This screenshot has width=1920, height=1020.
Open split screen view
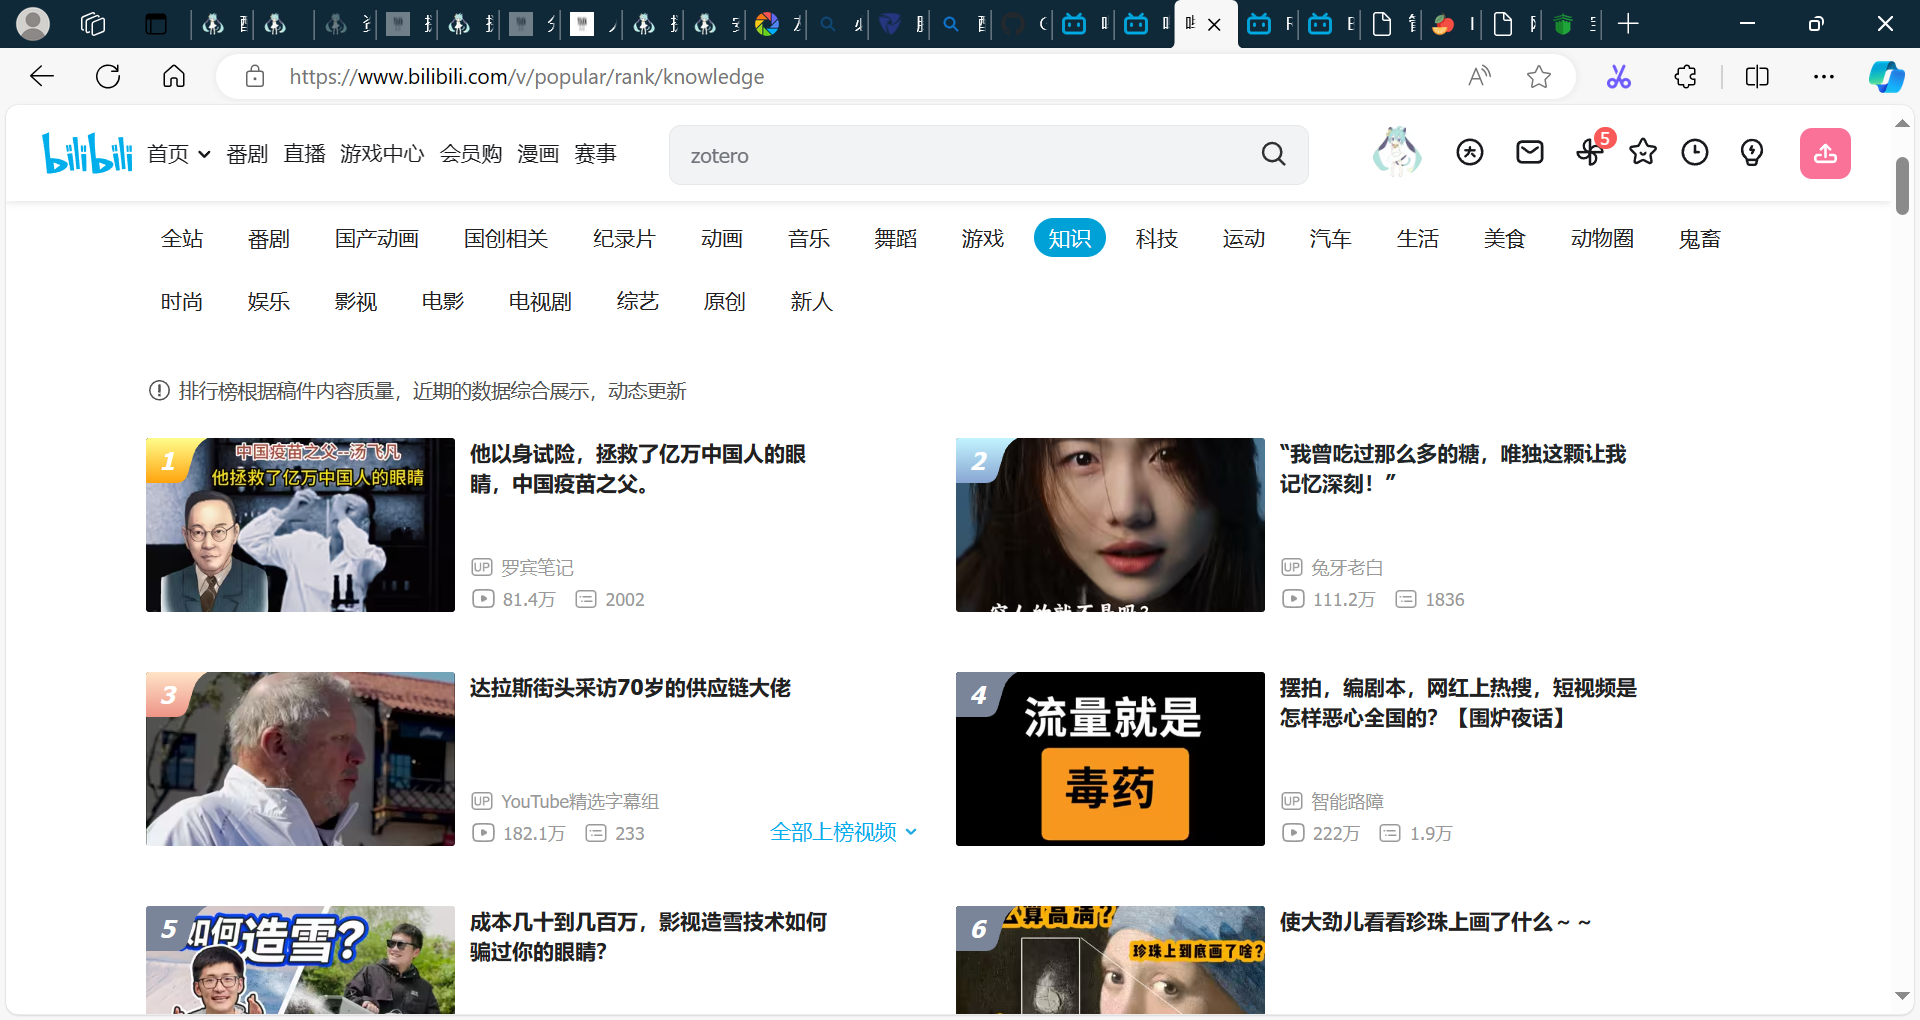[1757, 76]
